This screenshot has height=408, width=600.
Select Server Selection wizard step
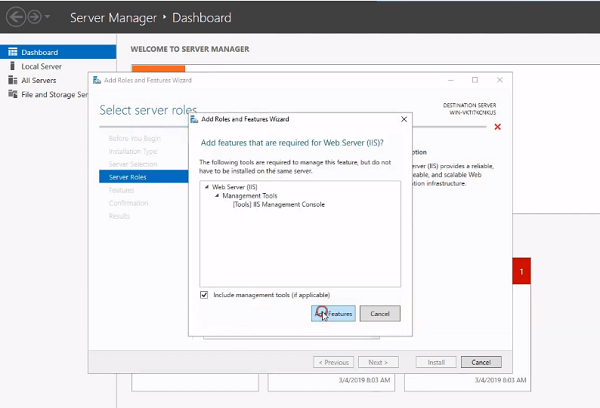[x=133, y=164]
